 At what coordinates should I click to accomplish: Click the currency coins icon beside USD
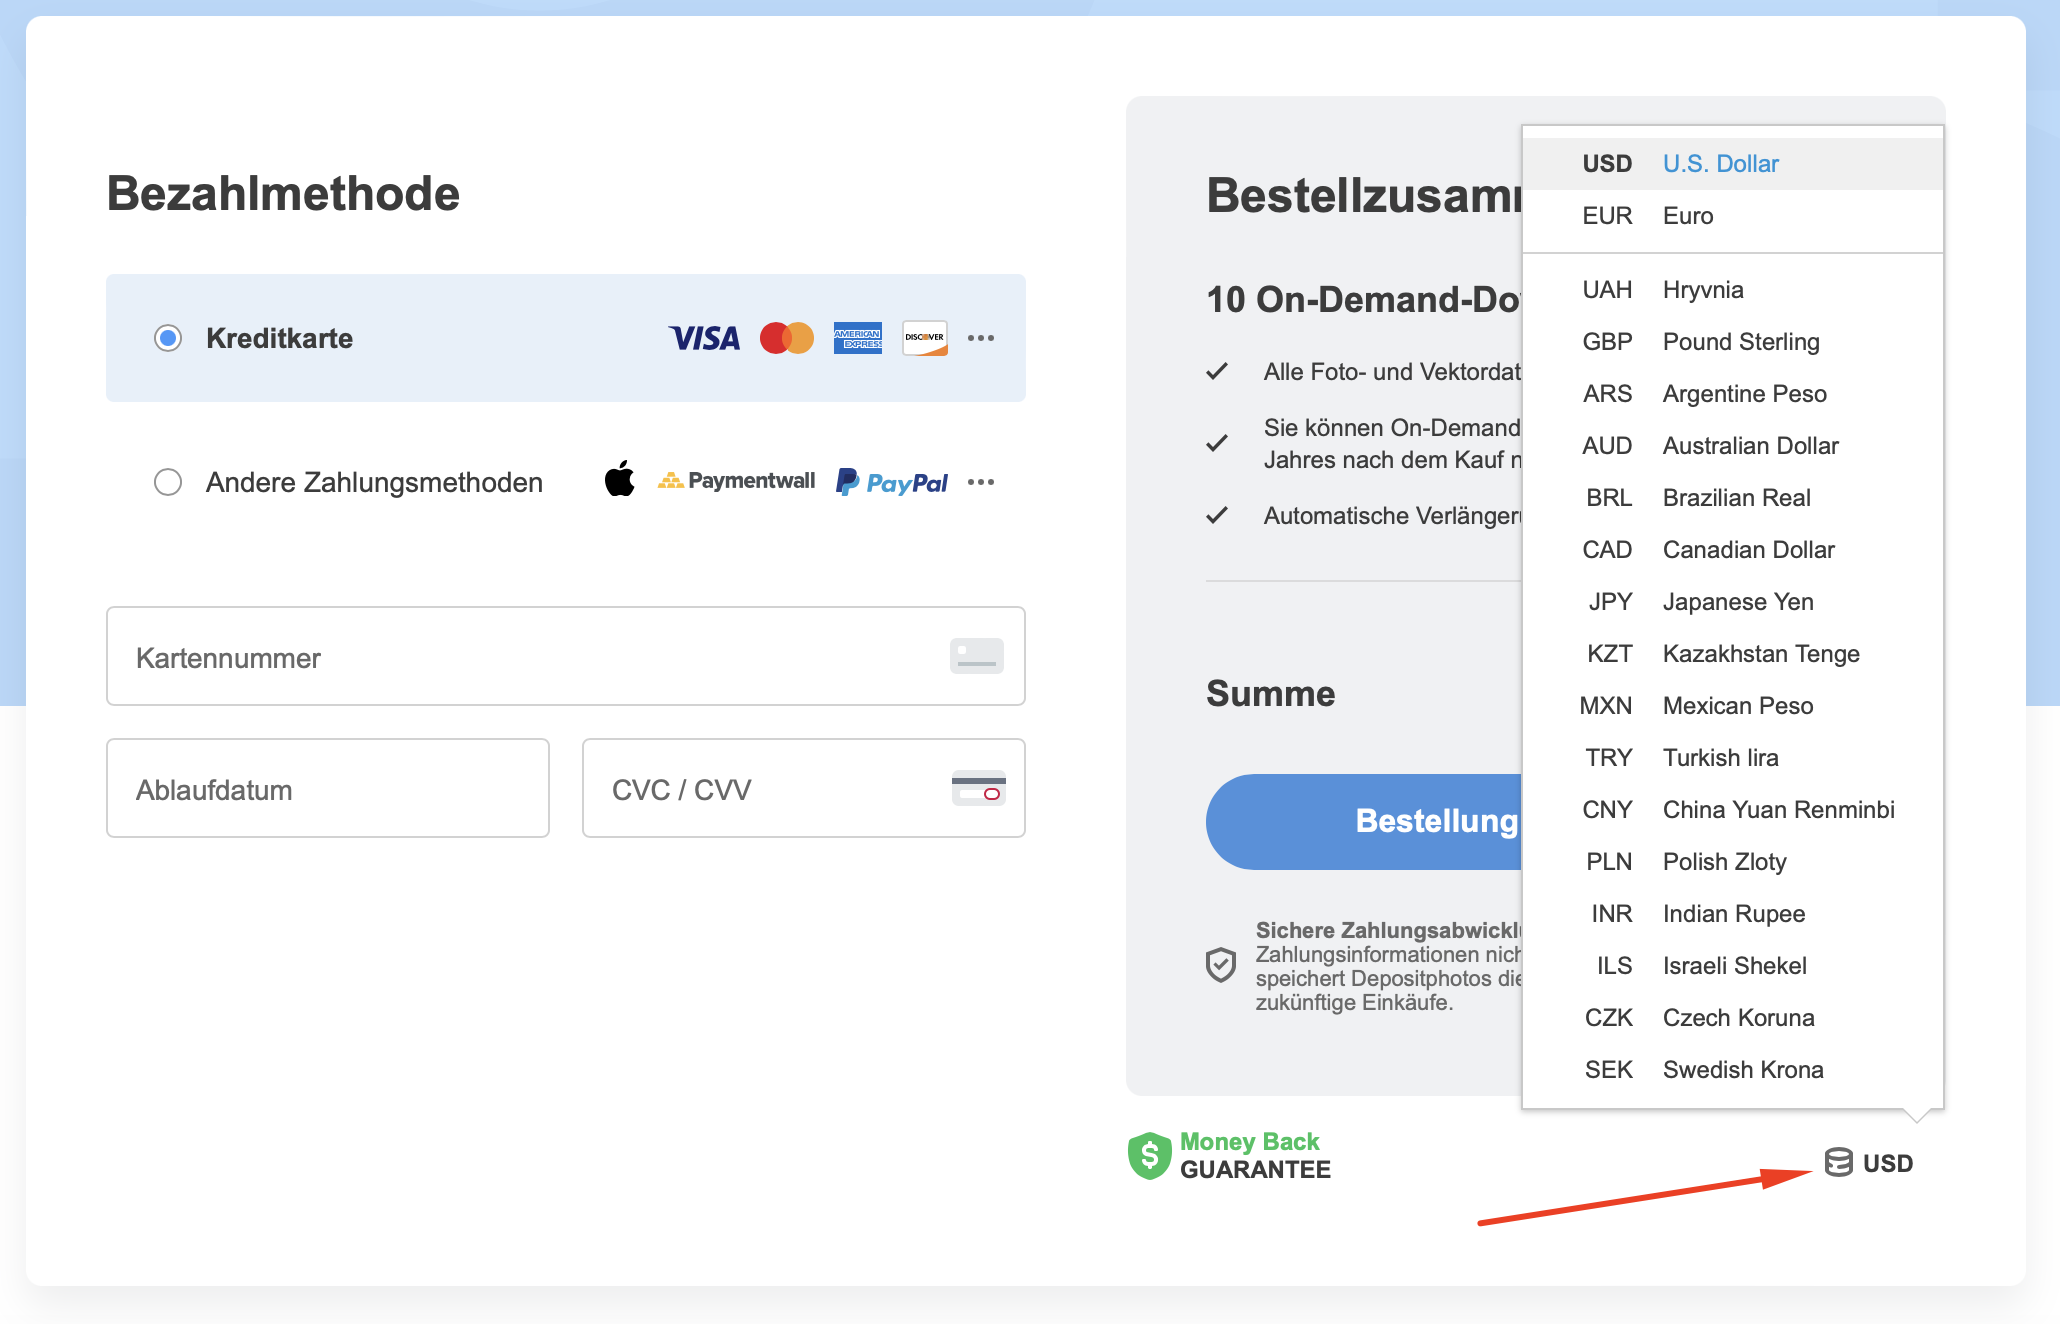1838,1162
